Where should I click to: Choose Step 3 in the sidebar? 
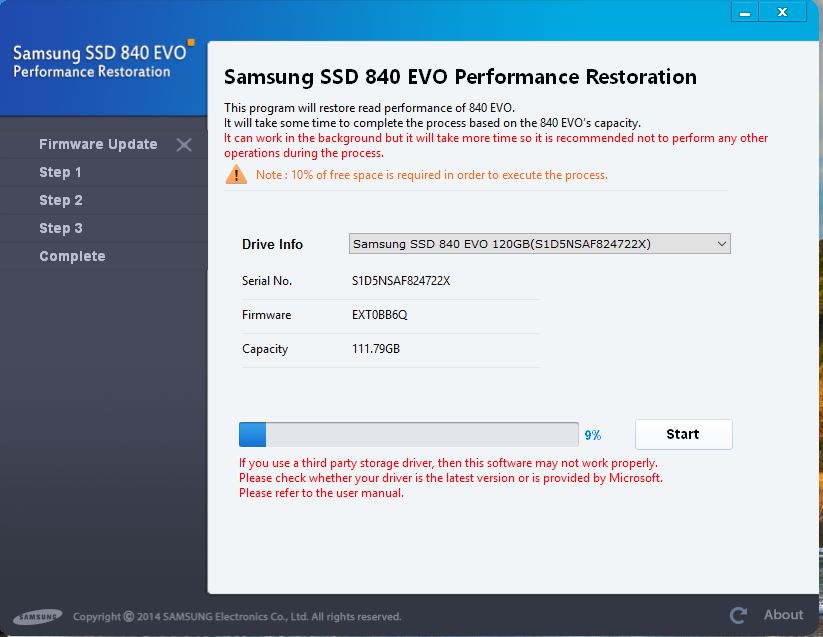[x=61, y=228]
